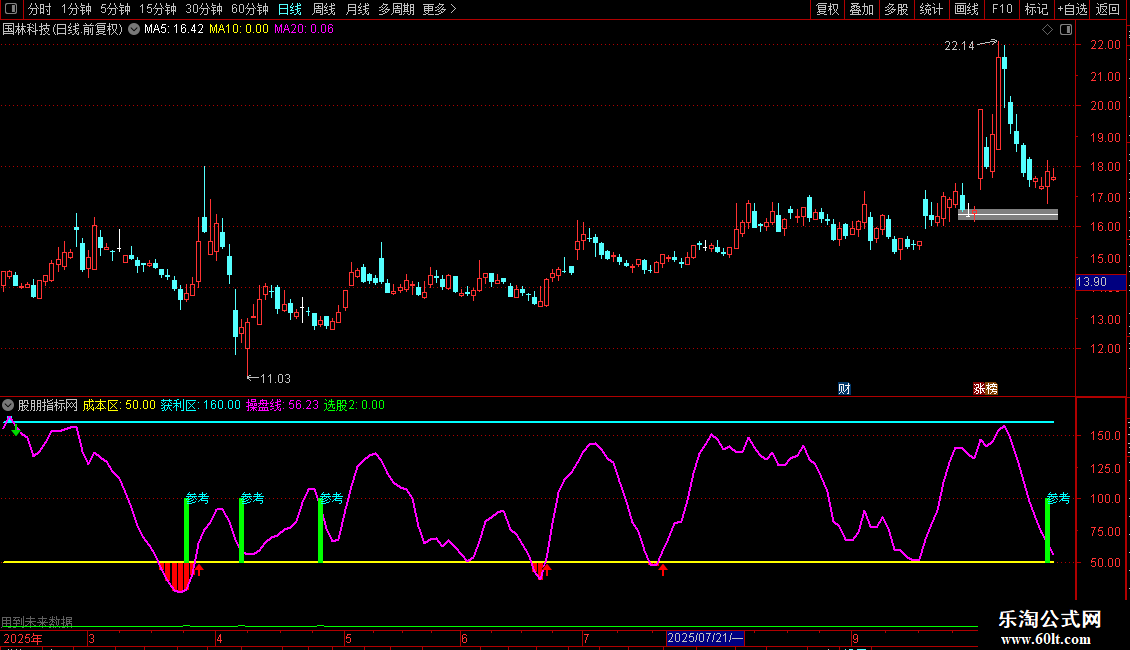Add stock with +自选 button

tap(1071, 10)
